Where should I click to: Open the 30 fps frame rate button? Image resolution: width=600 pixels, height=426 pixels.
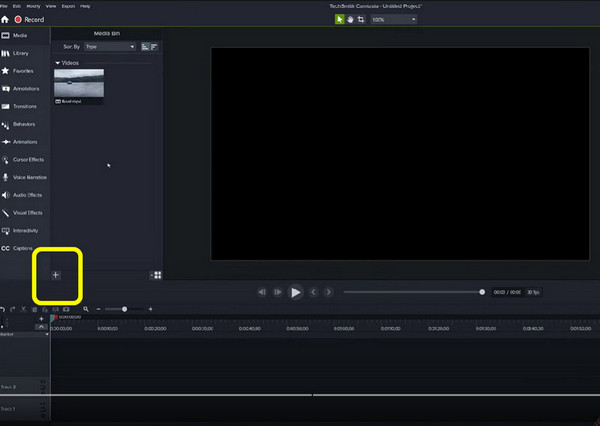(533, 292)
